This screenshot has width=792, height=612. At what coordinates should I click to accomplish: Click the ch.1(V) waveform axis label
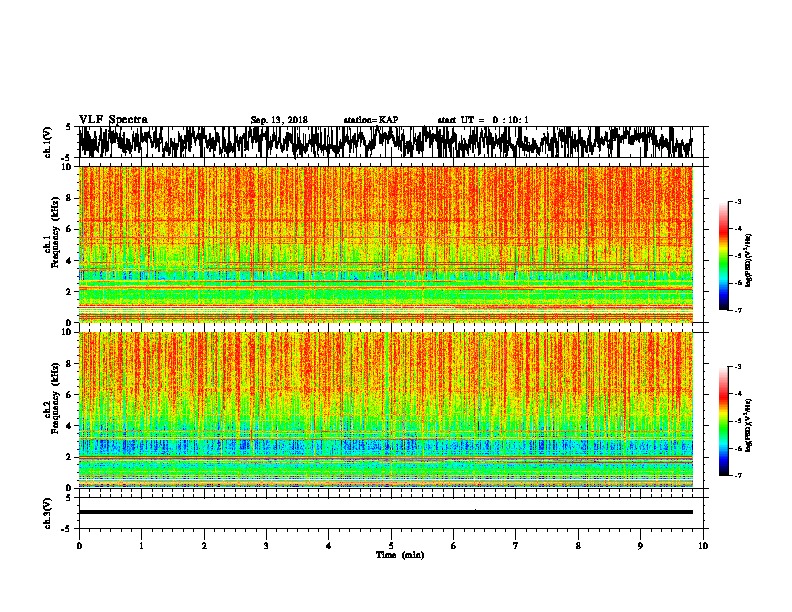pos(48,142)
